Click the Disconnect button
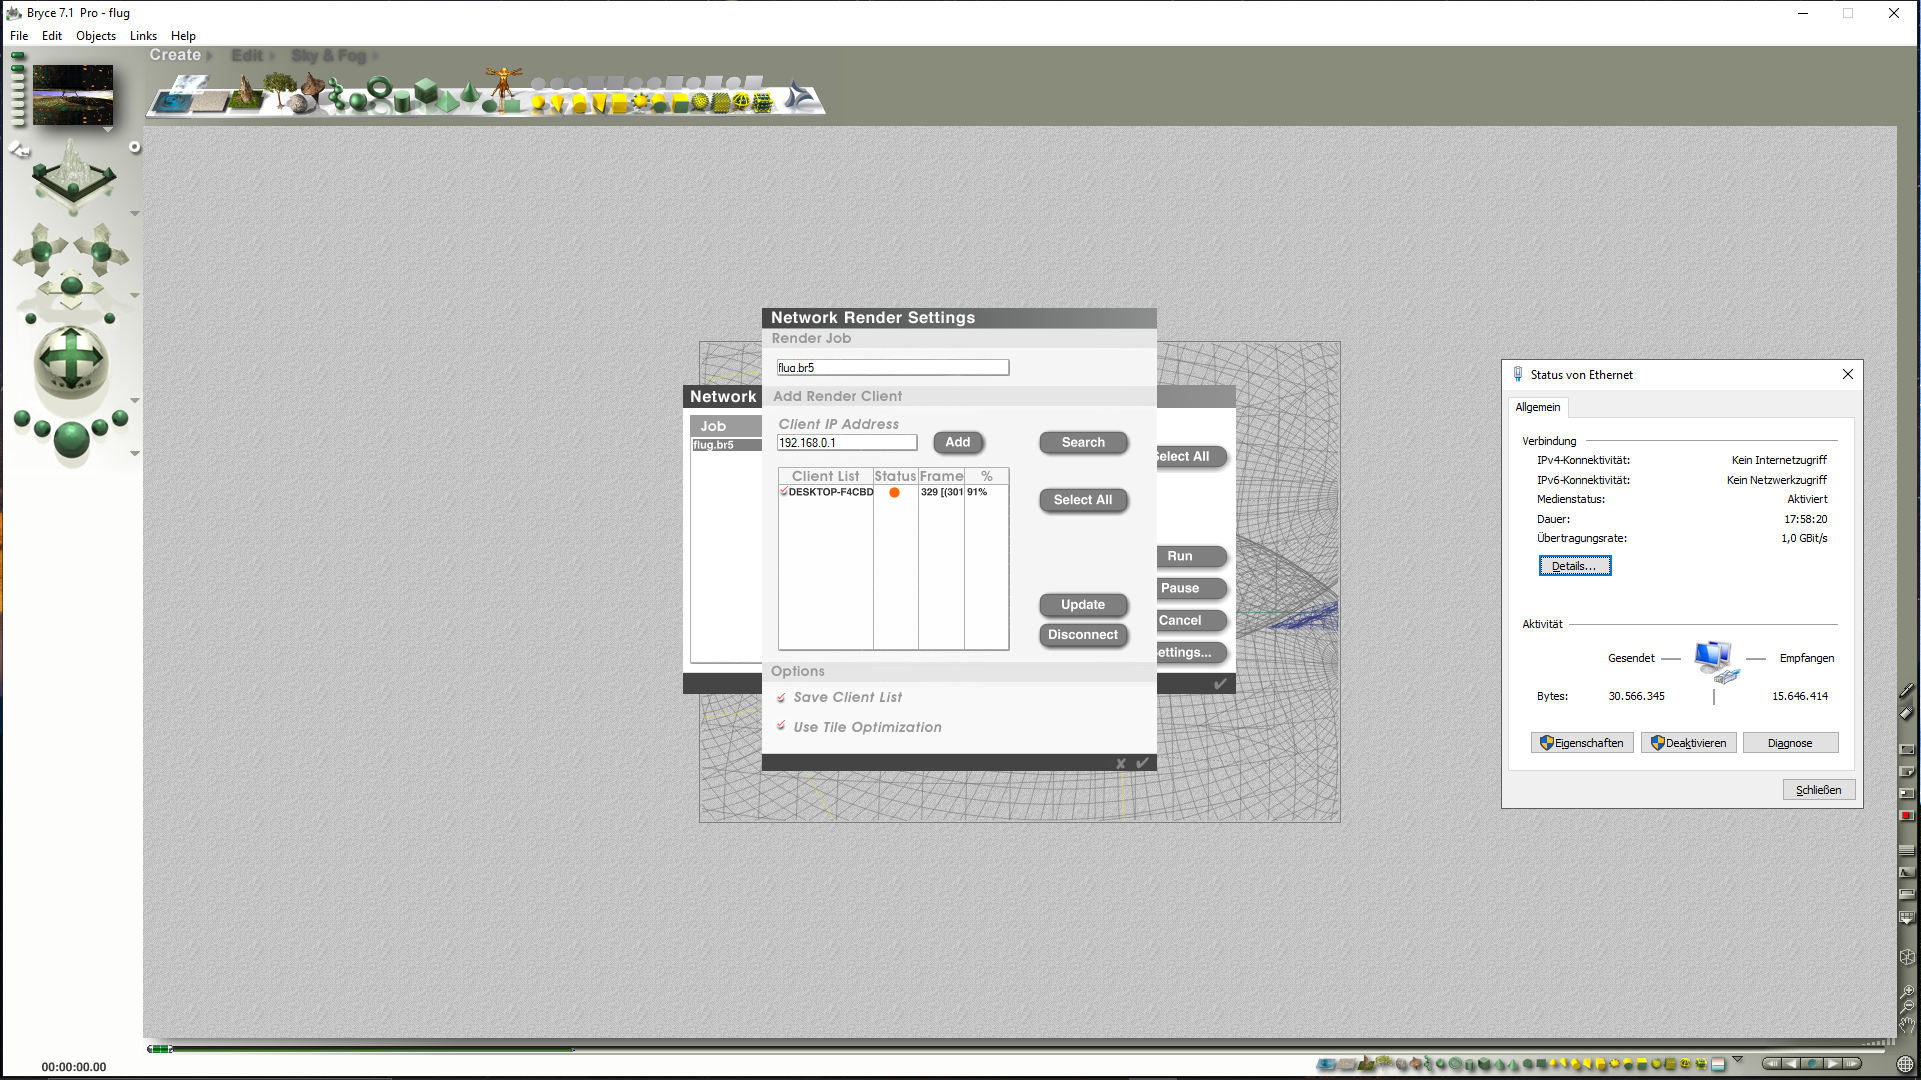 [1082, 635]
